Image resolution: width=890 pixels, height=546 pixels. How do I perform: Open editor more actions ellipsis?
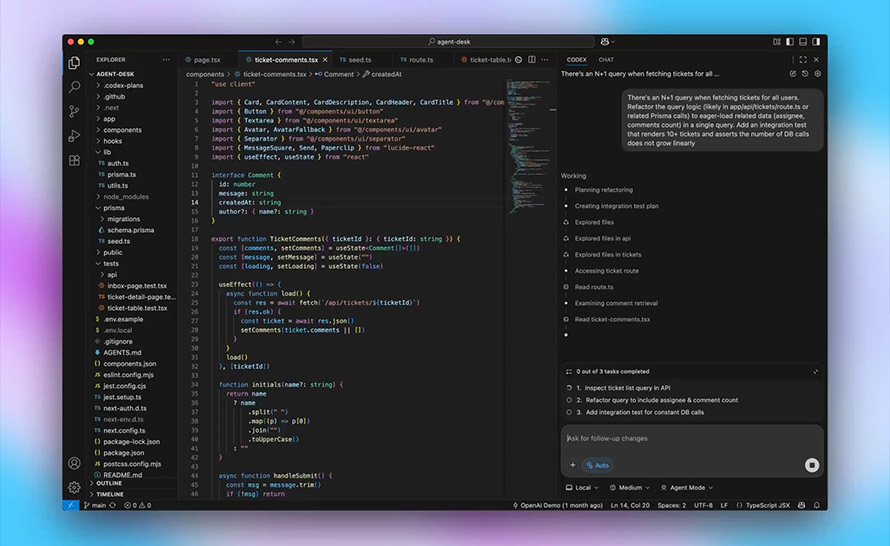point(545,60)
